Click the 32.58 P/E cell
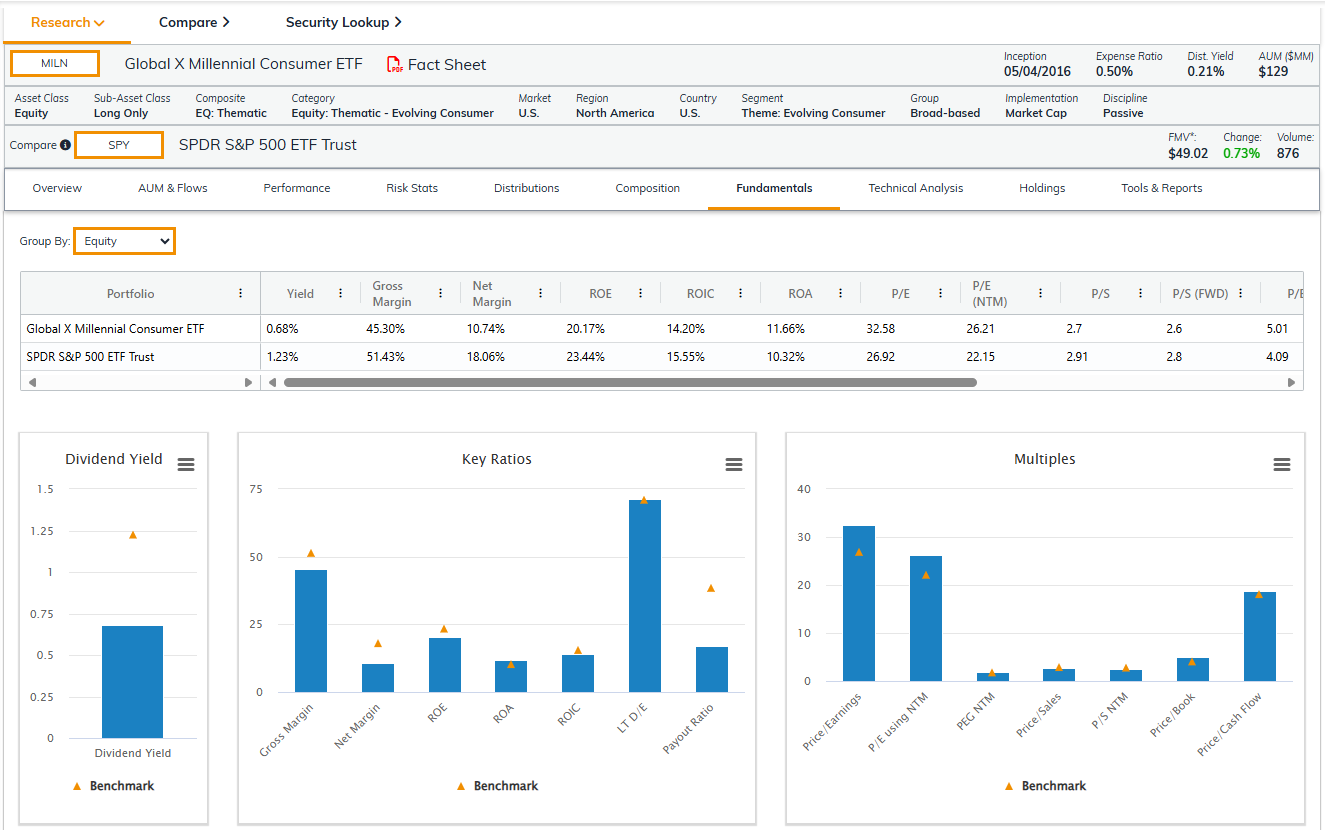Viewport: 1325px width, 830px height. coord(881,328)
